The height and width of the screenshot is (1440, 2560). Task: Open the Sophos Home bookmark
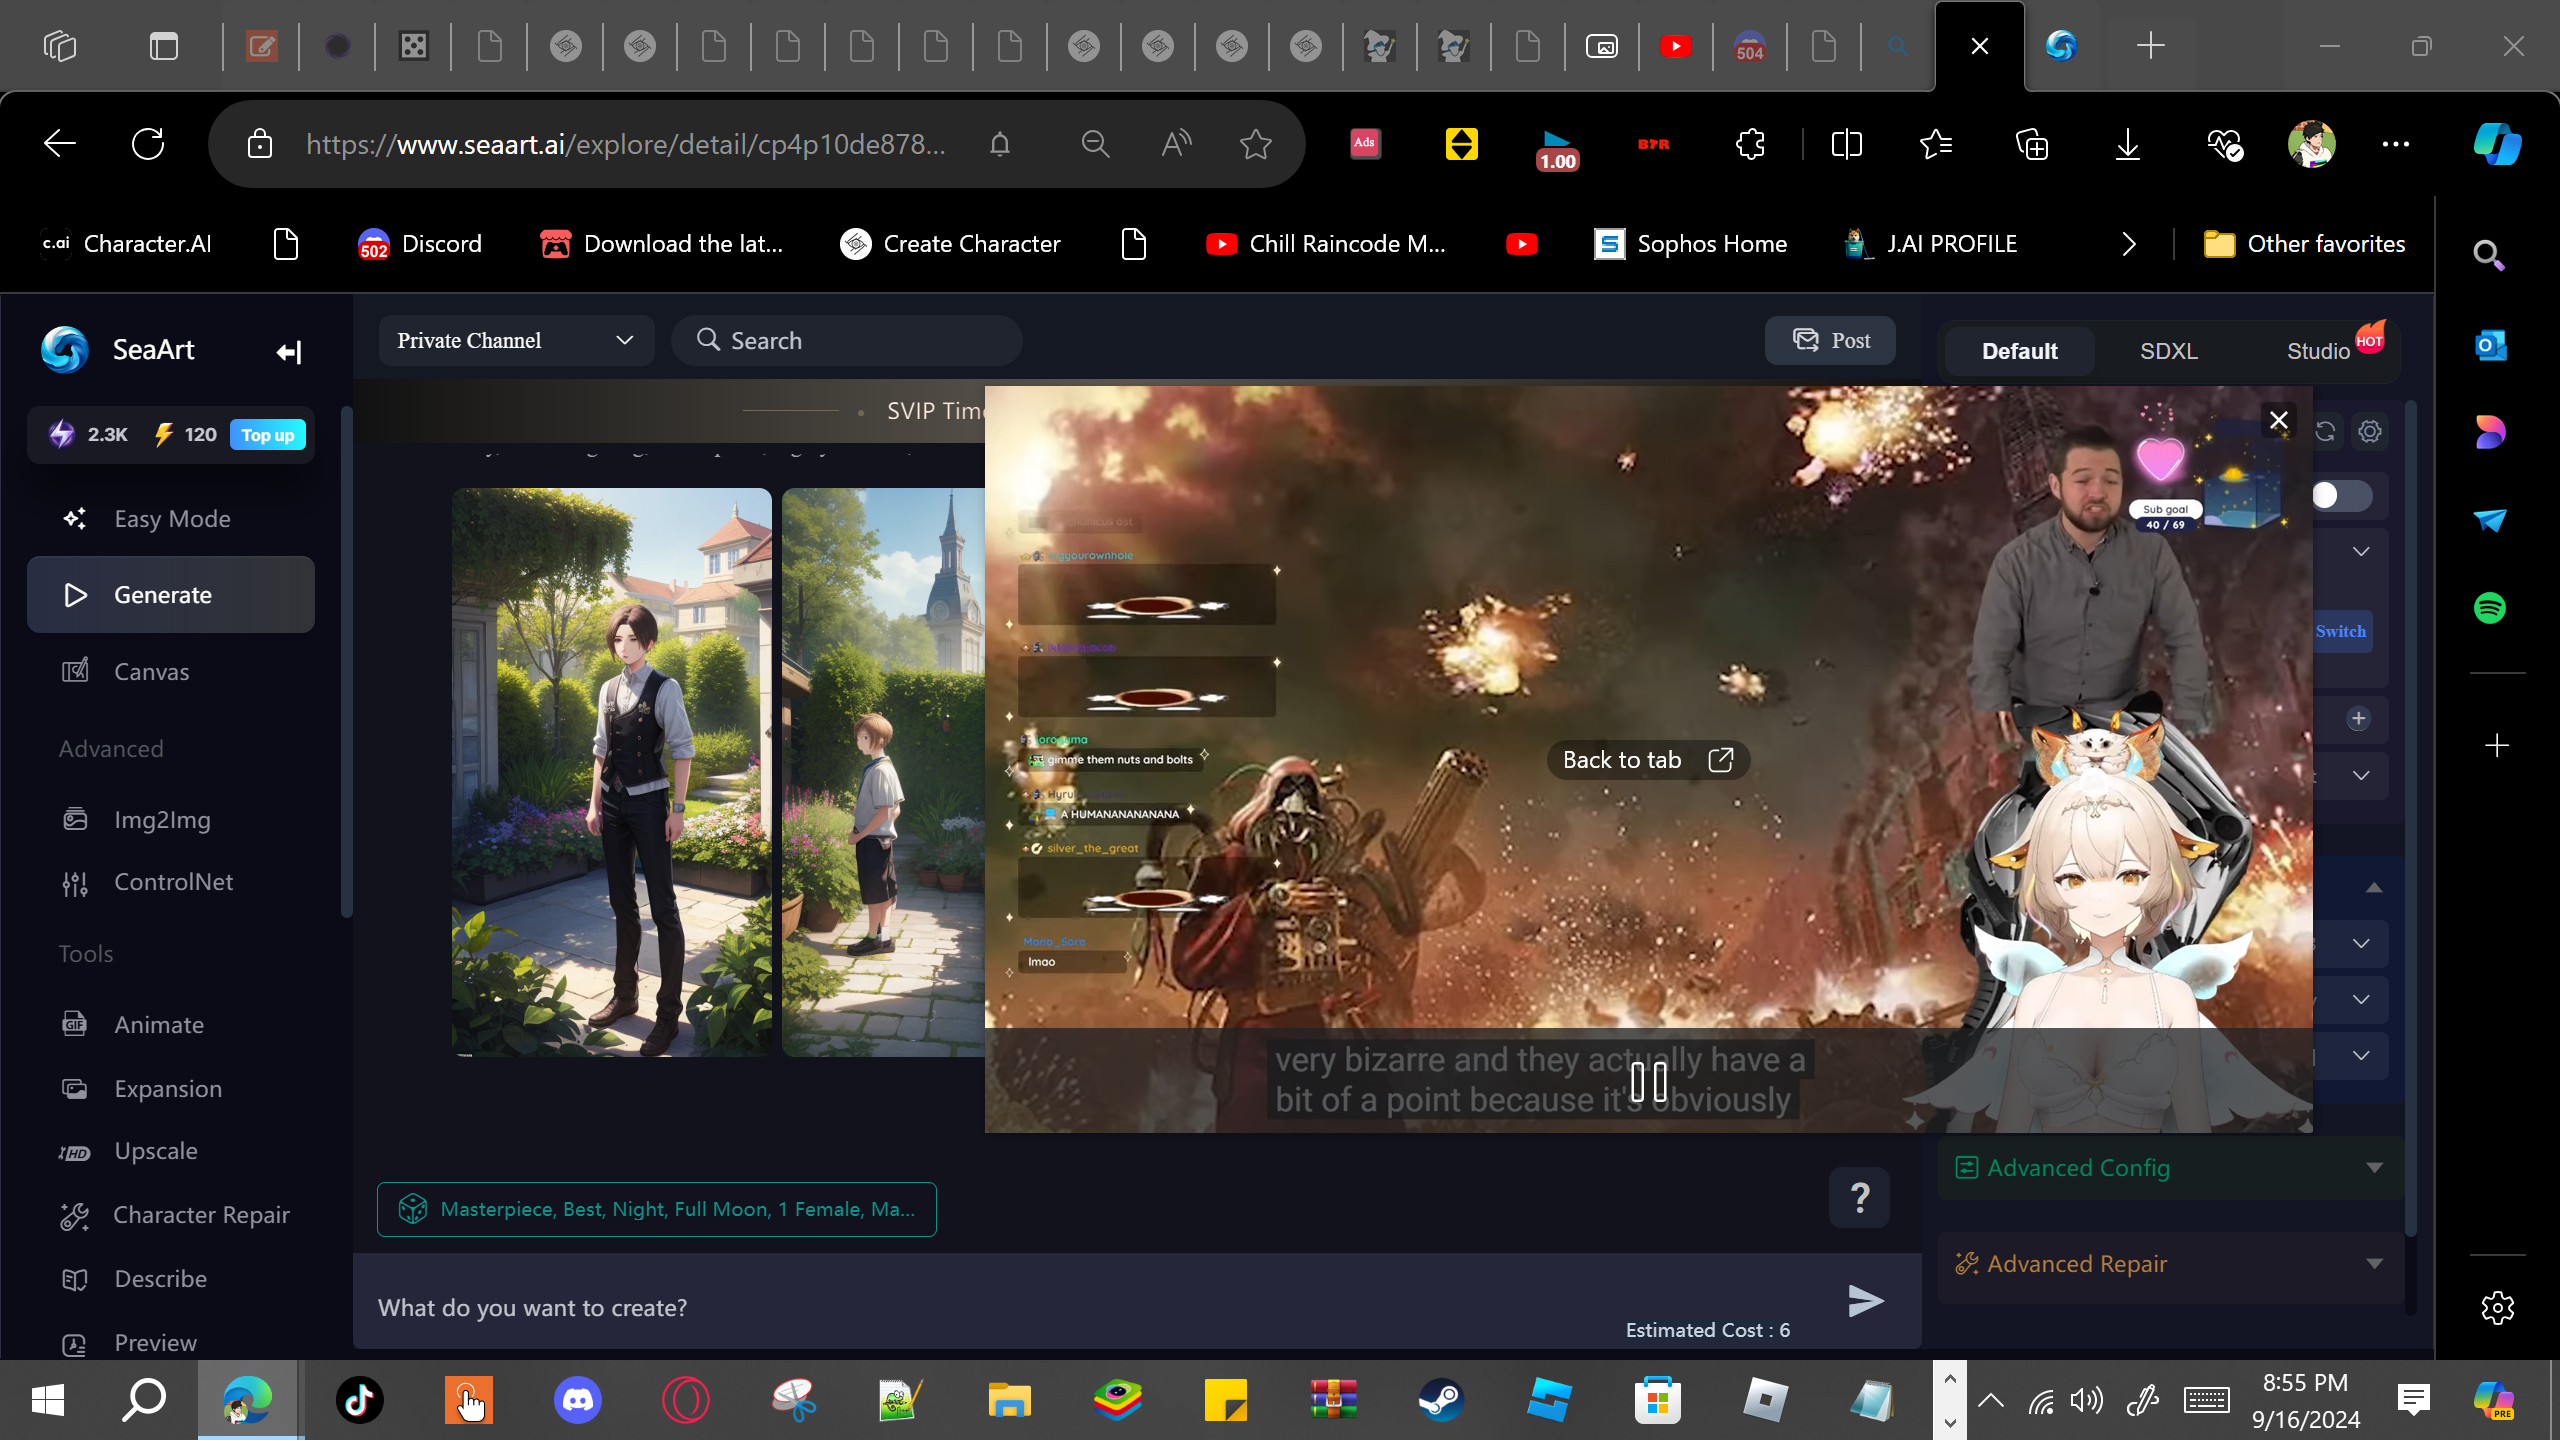pyautogui.click(x=1691, y=244)
